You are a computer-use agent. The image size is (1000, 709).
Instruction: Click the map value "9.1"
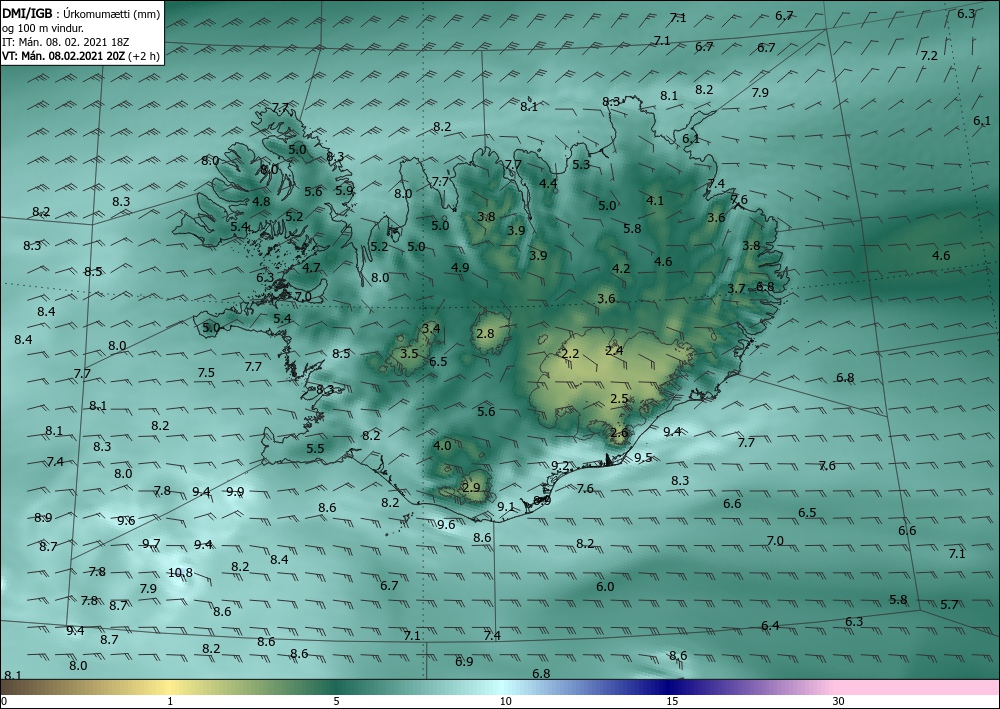(x=506, y=506)
